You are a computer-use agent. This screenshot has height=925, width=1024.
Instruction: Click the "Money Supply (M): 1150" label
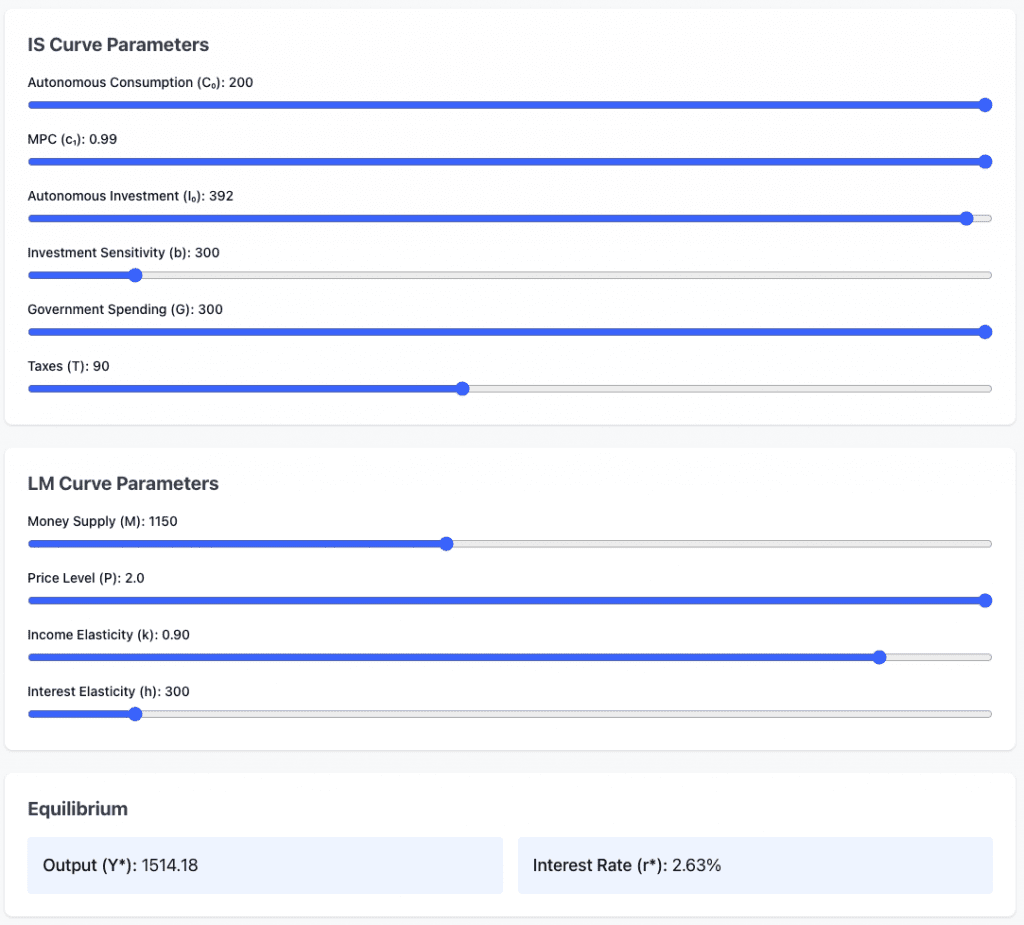[x=103, y=521]
